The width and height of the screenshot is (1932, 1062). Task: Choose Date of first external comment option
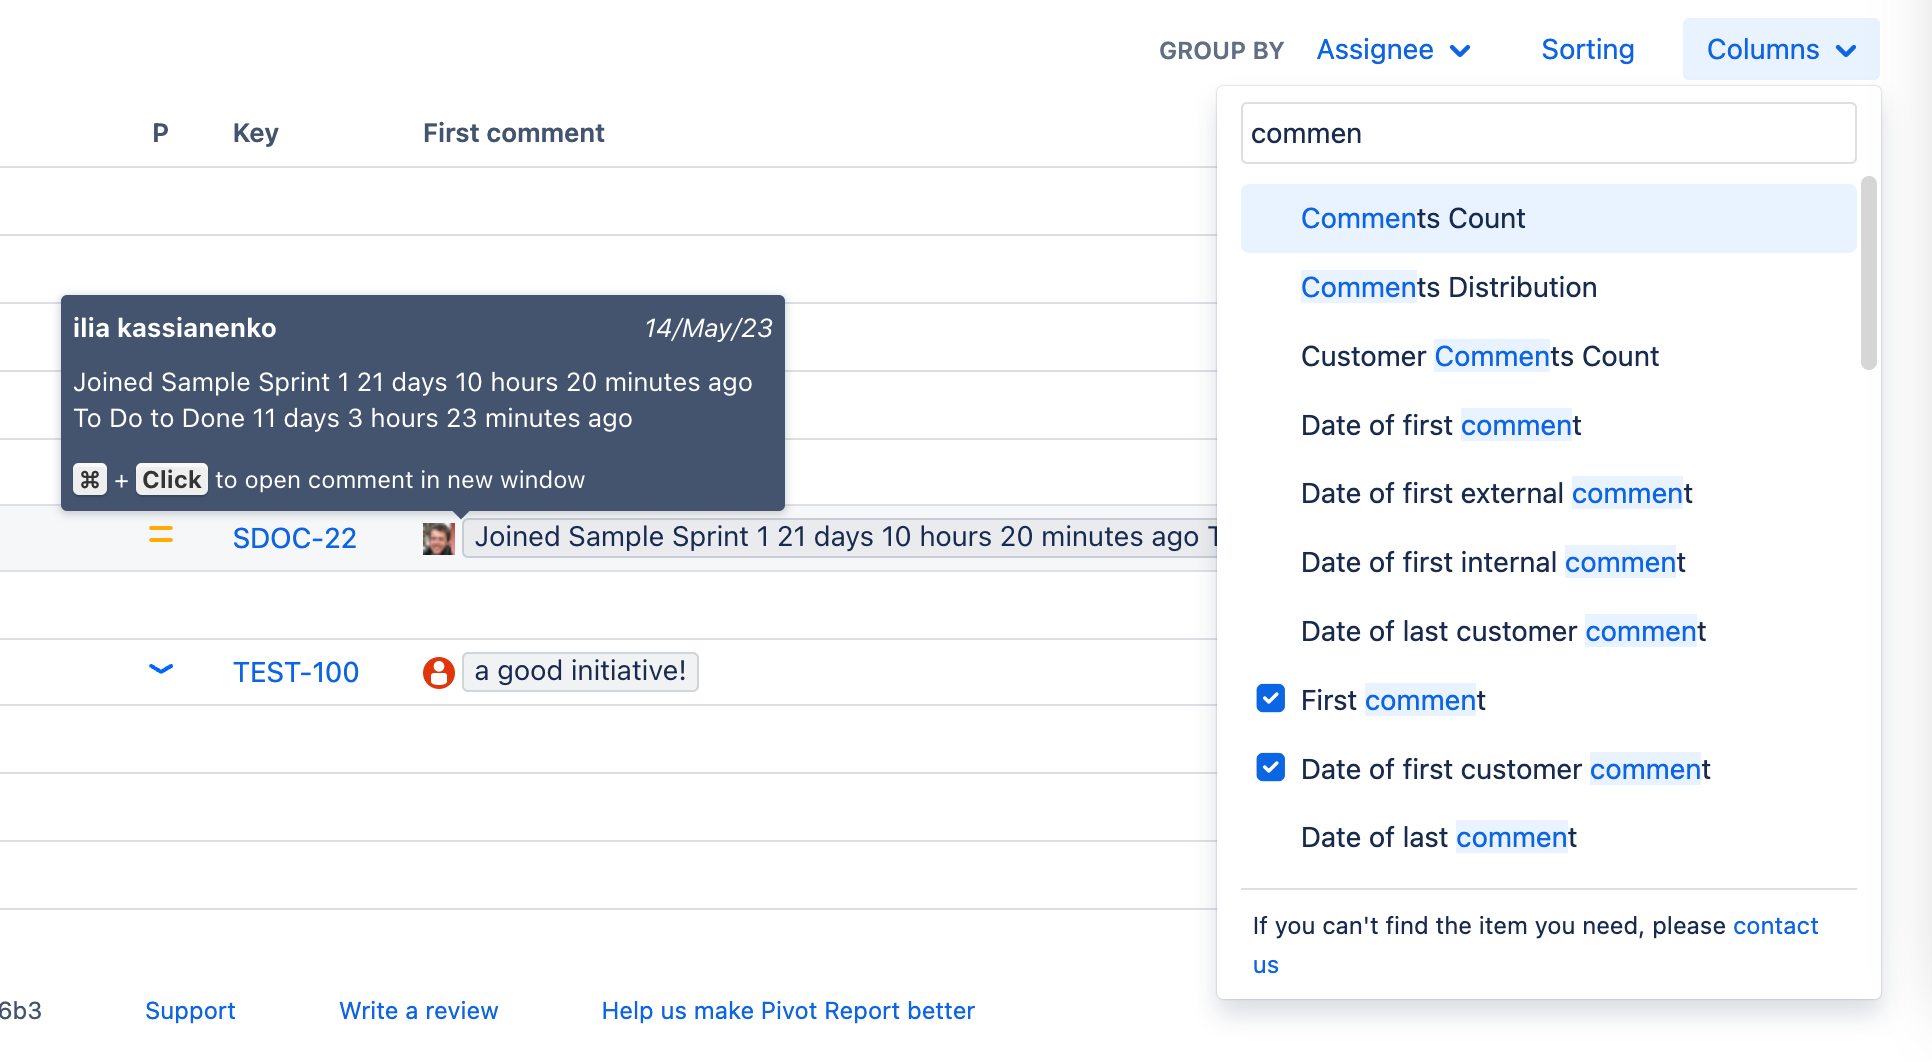click(1548, 493)
